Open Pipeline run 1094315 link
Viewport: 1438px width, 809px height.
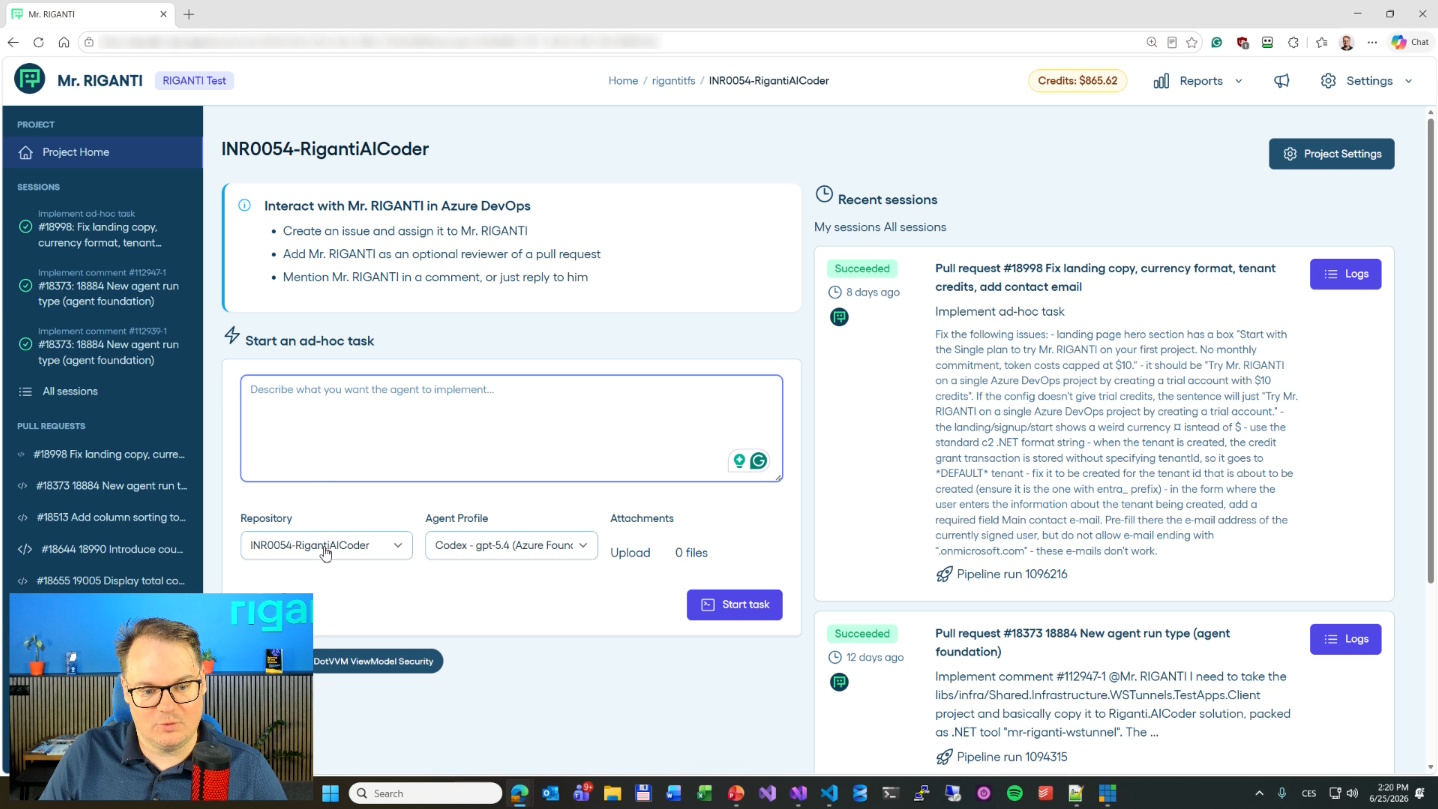(x=1012, y=757)
